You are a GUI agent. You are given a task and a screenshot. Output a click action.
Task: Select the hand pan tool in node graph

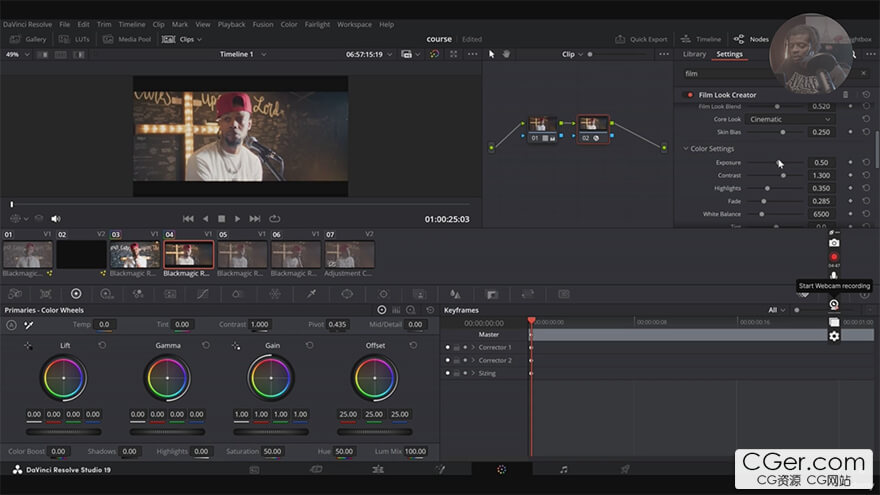[x=506, y=54]
